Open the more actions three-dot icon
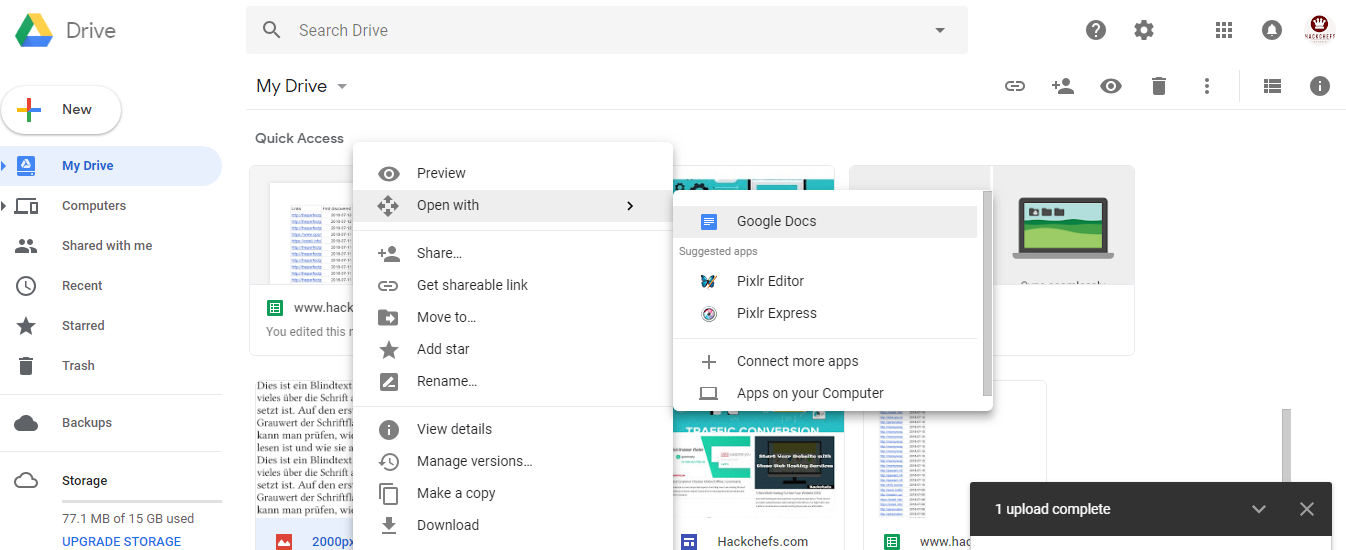 pos(1207,86)
